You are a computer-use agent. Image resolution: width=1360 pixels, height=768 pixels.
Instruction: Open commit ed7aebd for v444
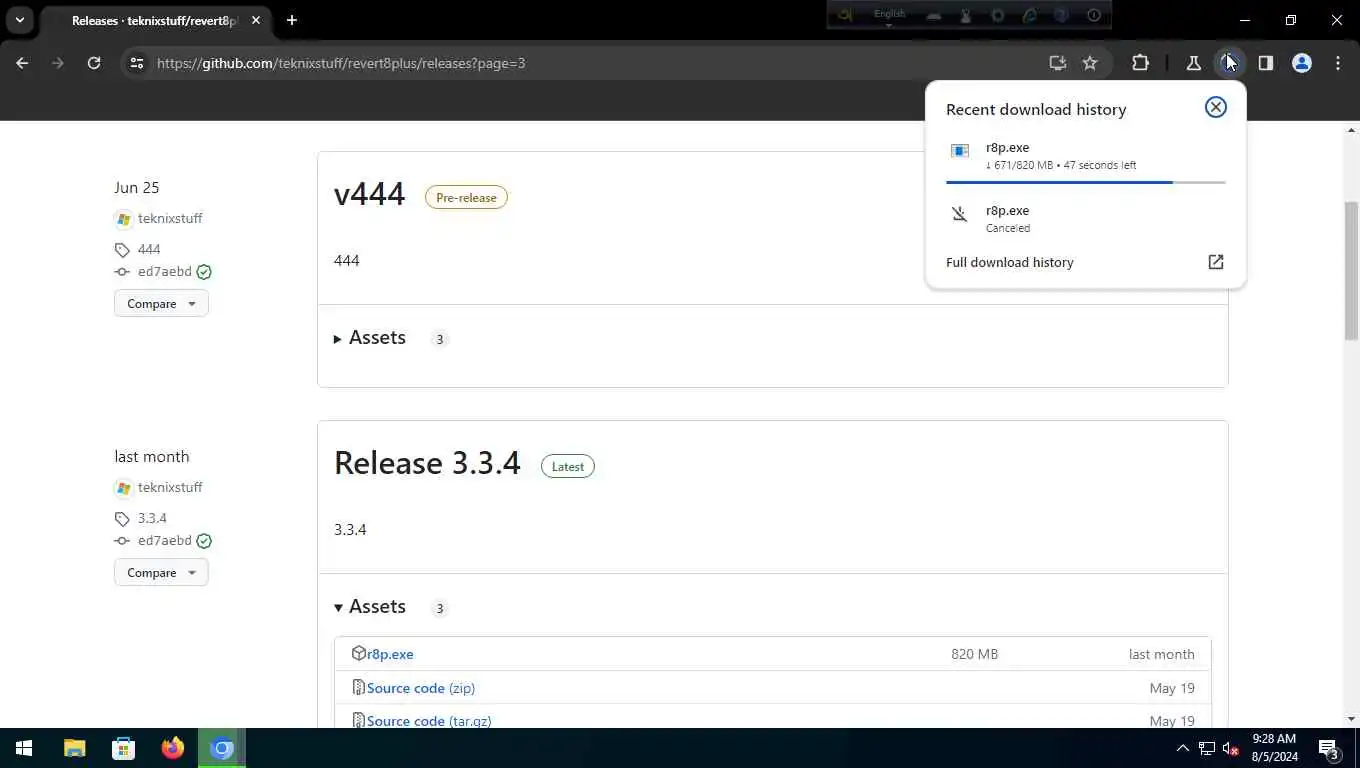165,271
